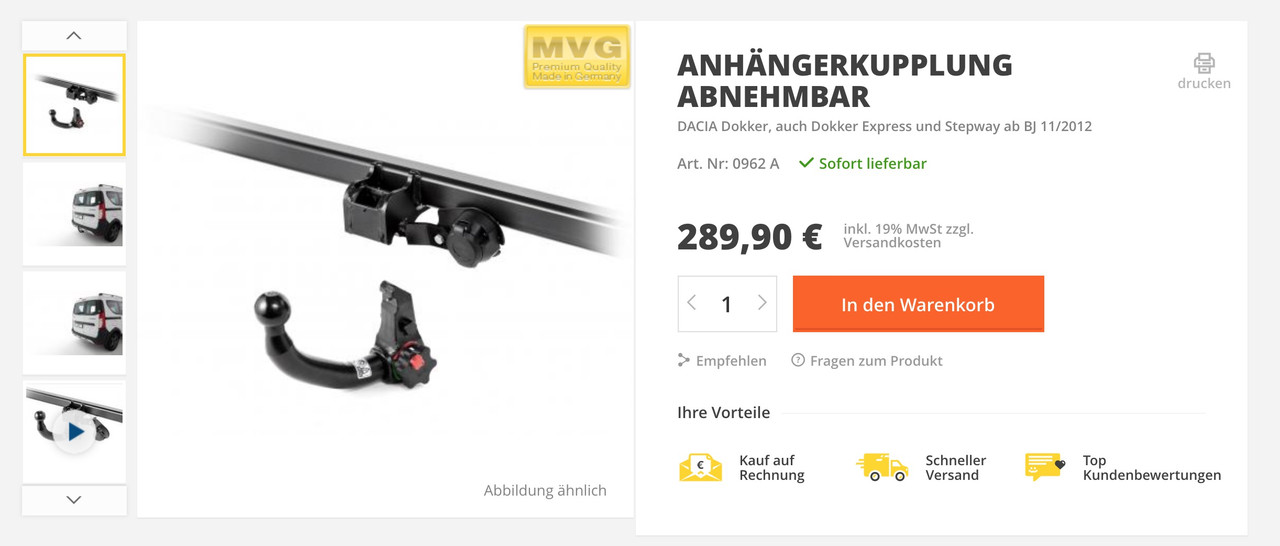Increase quantity with right arrow
This screenshot has width=1280, height=546.
click(762, 303)
